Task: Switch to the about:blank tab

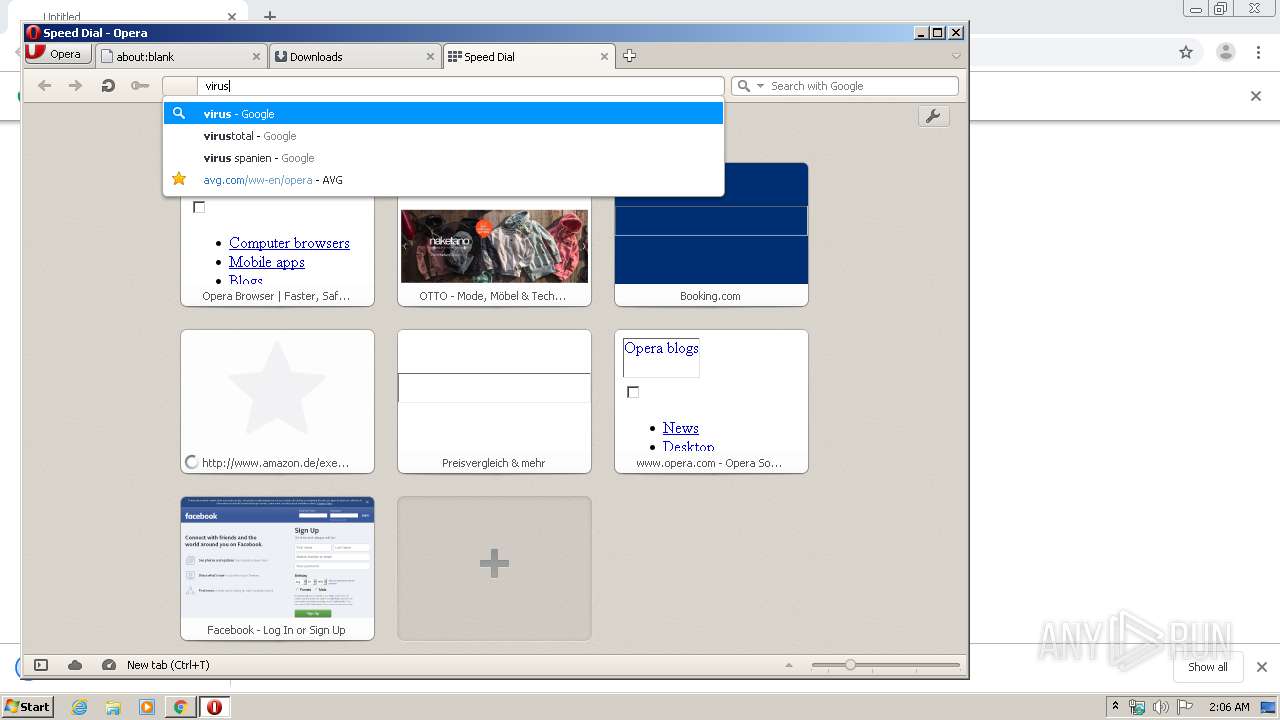Action: [183, 56]
